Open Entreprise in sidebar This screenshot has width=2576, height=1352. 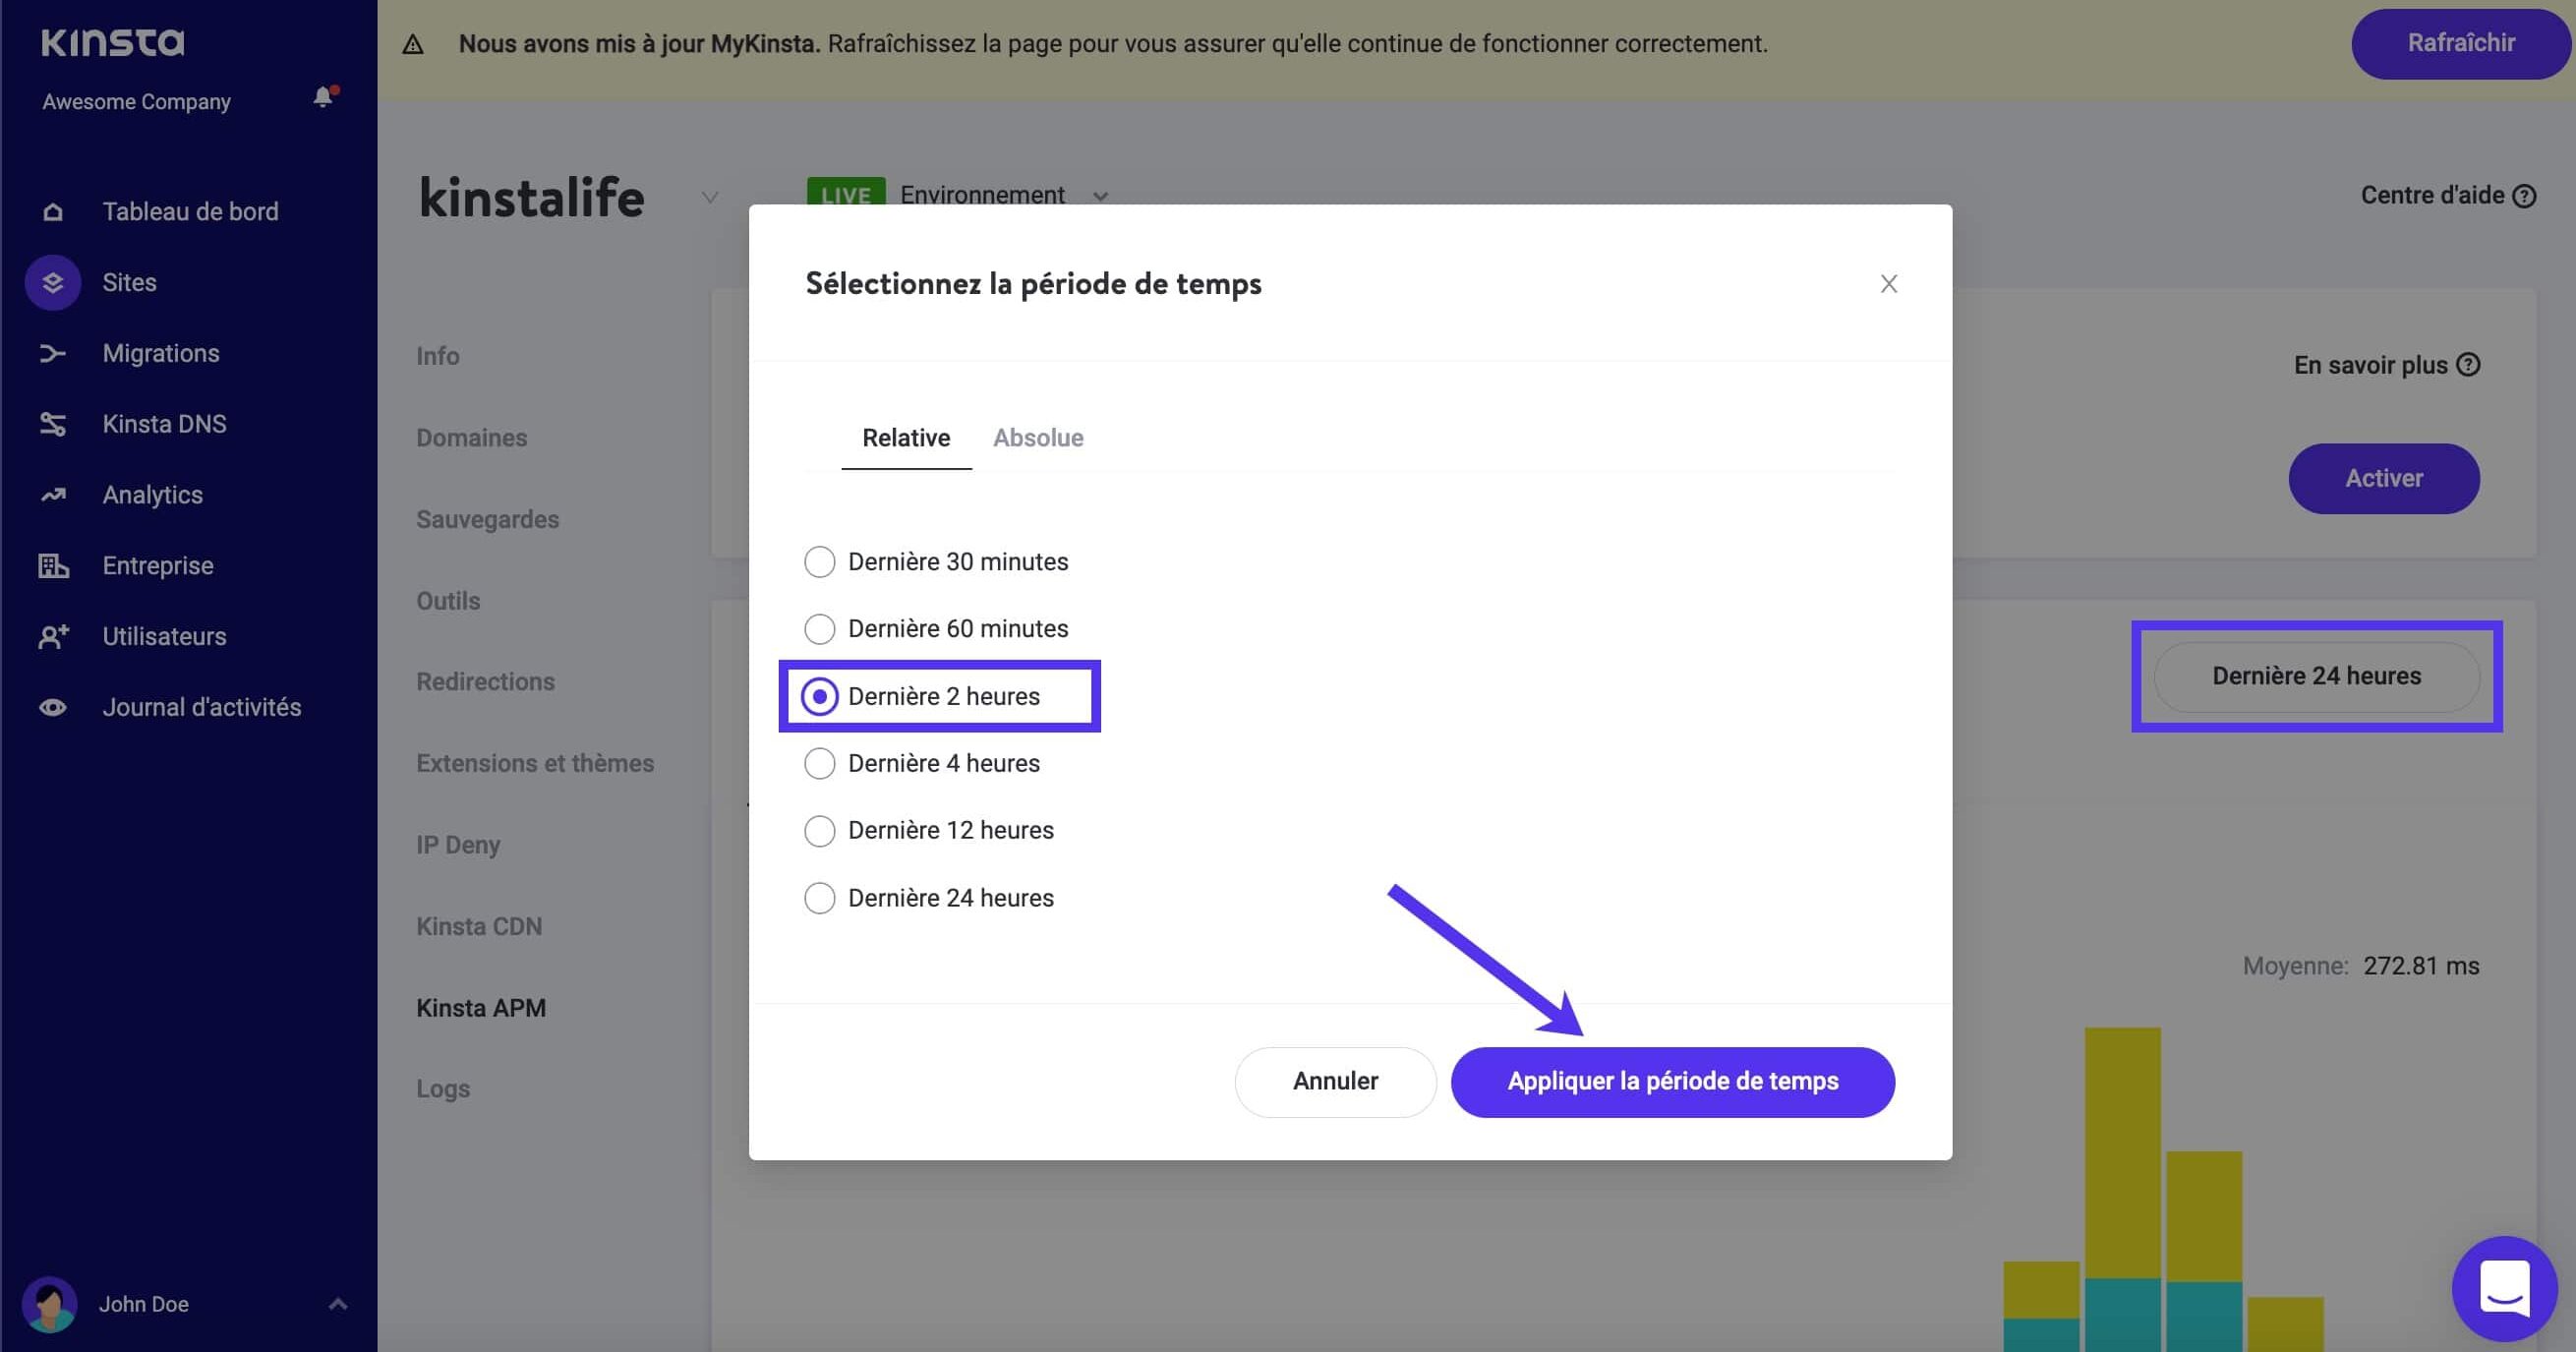tap(158, 566)
